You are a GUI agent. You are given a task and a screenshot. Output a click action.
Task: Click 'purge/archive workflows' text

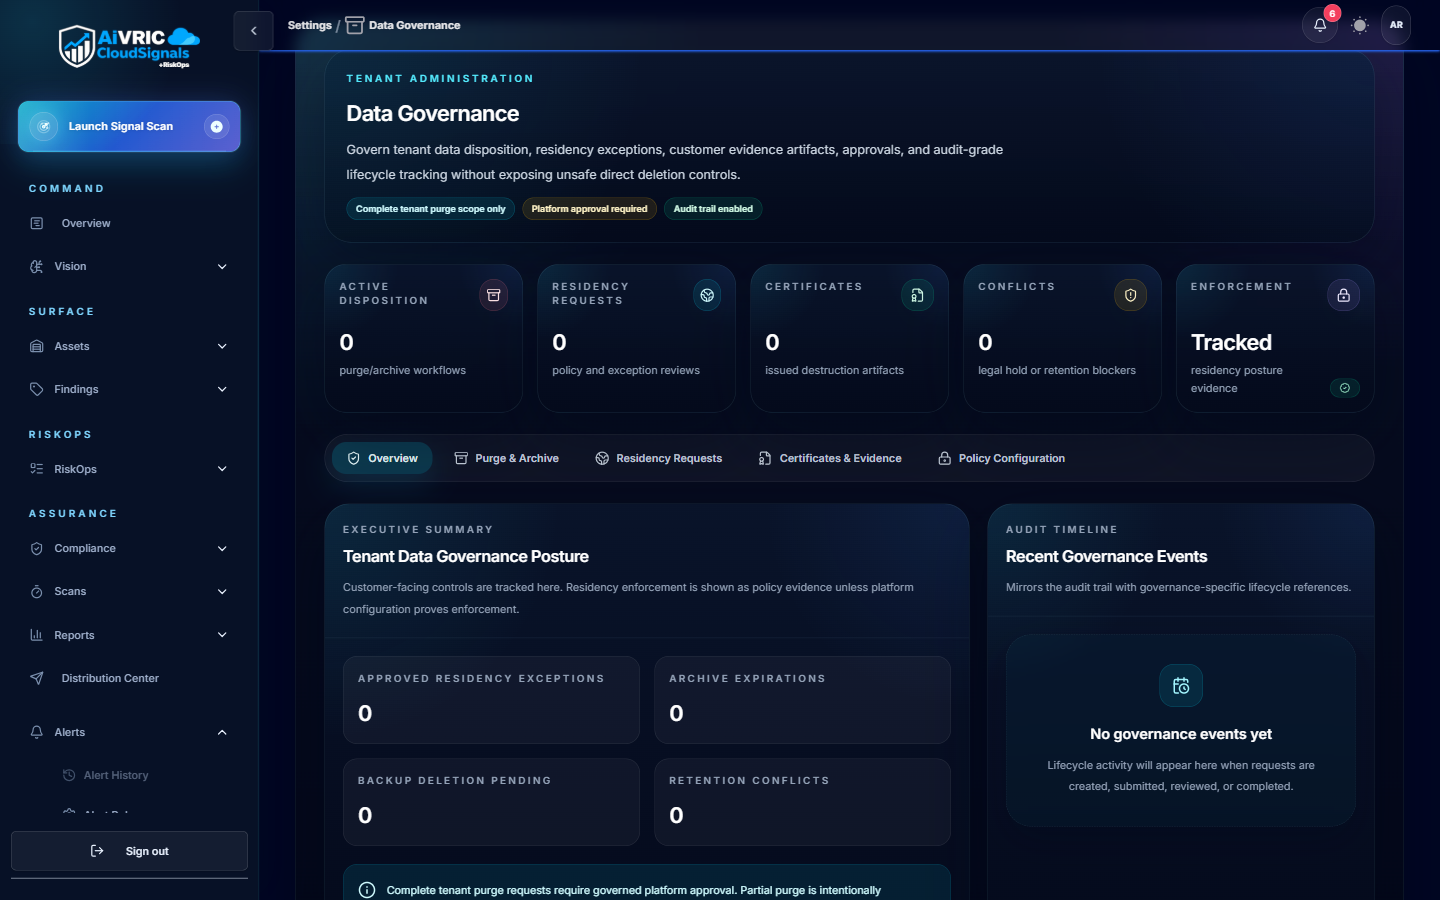coord(402,370)
